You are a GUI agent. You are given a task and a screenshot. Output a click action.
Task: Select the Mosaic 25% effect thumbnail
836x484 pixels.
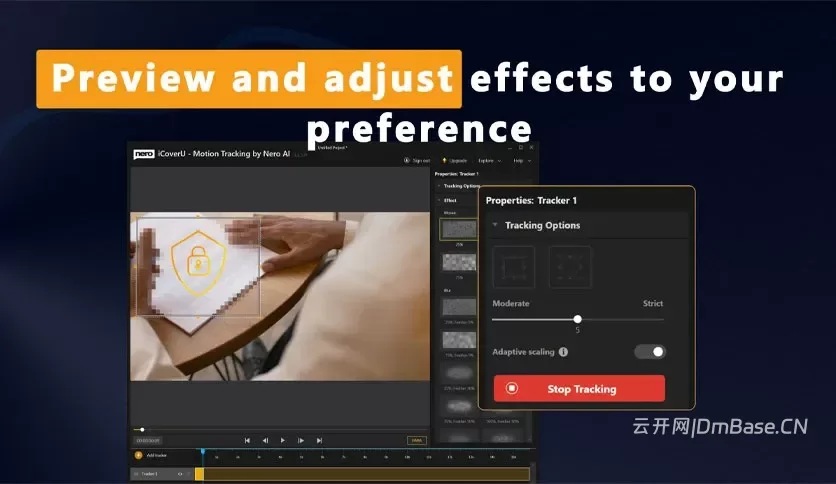tap(459, 230)
